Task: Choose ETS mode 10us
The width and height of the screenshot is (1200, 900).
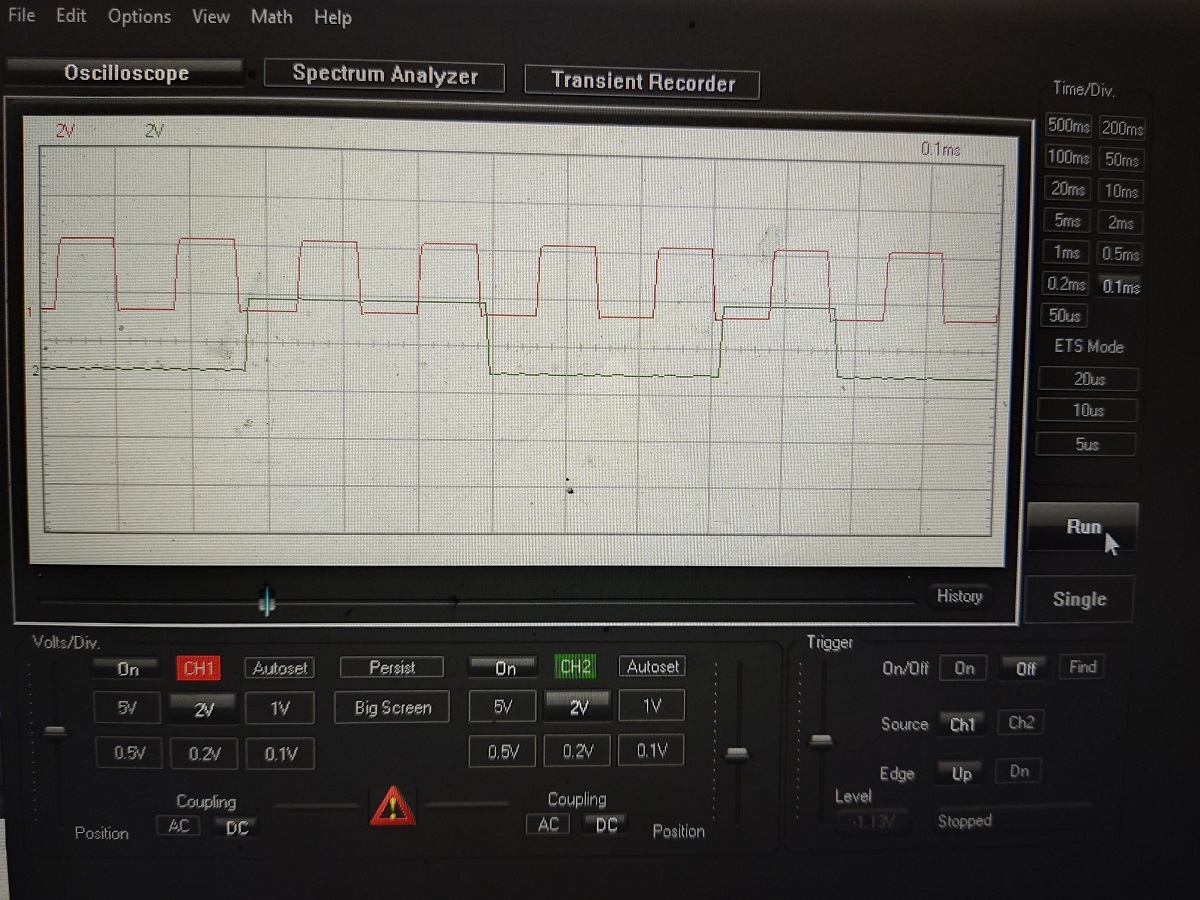Action: (1087, 411)
